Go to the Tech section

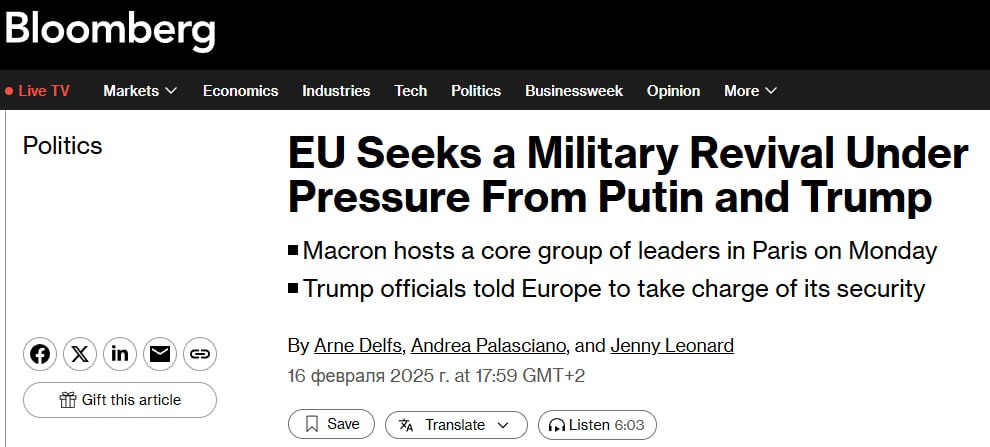pos(410,91)
